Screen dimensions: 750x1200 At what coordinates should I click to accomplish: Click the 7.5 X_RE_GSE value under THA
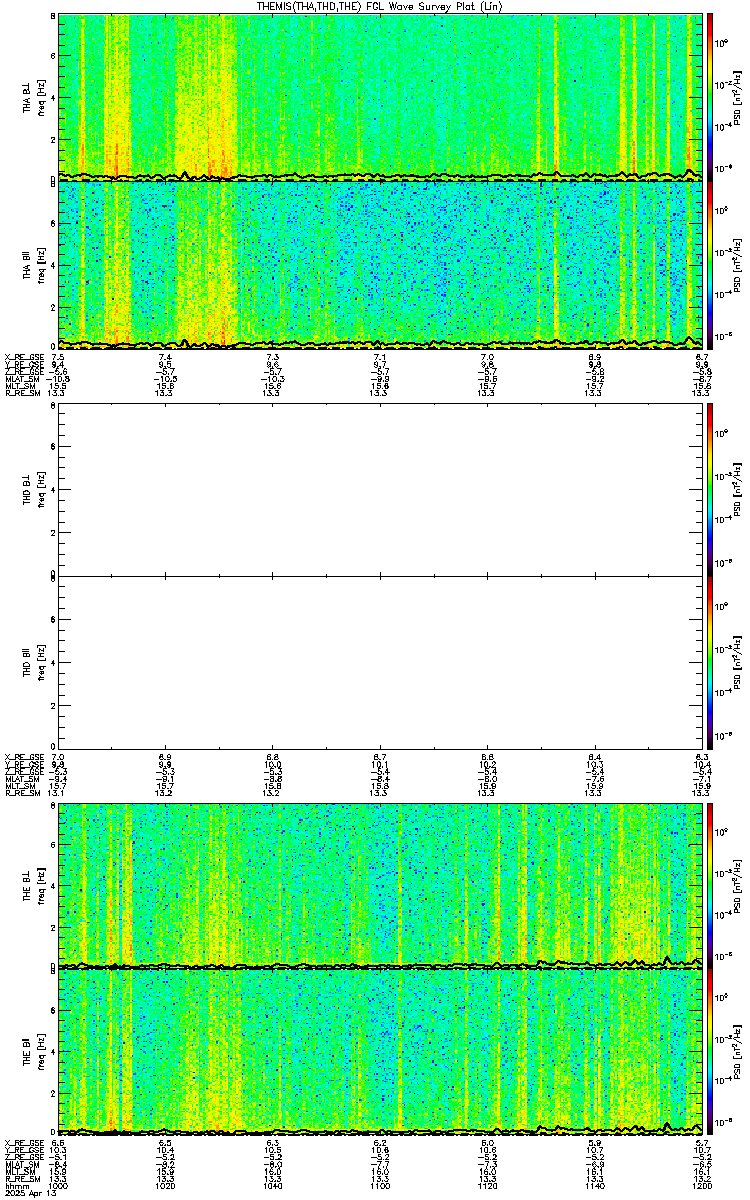58,357
